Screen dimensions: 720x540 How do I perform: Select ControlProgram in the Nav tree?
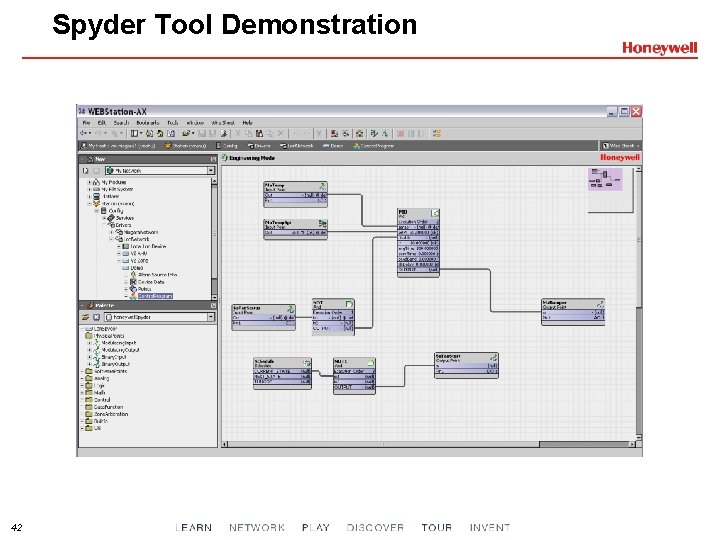(x=155, y=296)
